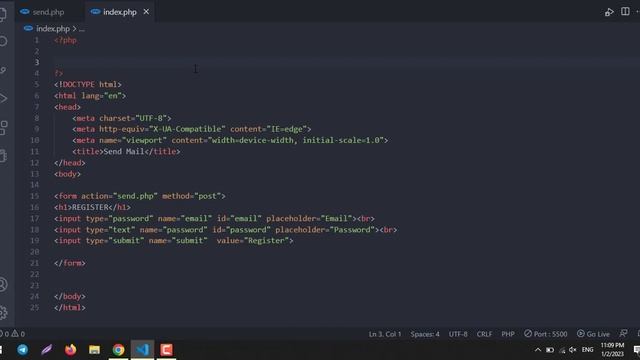Click the email input line 17
Image resolution: width=640 pixels, height=360 pixels.
214,218
